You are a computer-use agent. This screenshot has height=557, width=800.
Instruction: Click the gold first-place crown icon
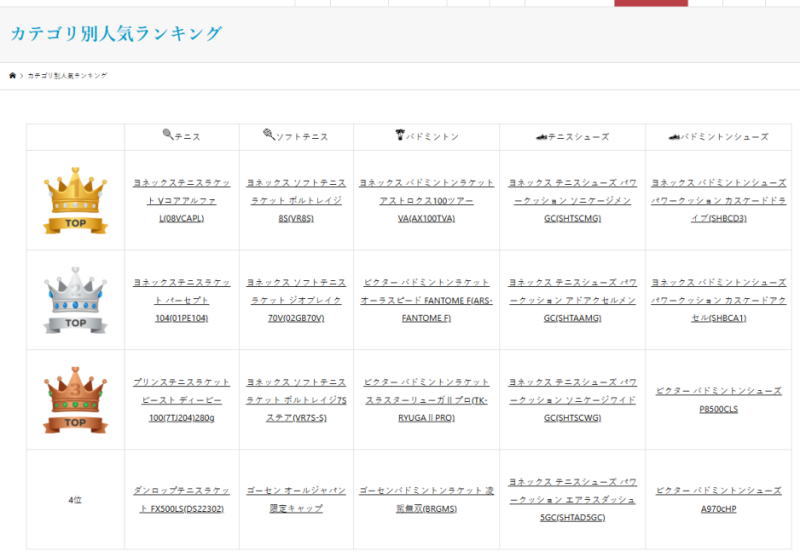point(75,200)
